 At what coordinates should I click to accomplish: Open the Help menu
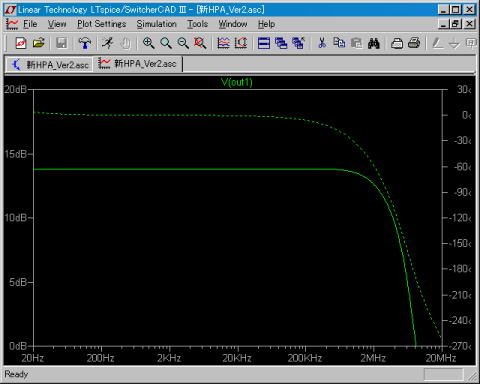pyautogui.click(x=266, y=24)
